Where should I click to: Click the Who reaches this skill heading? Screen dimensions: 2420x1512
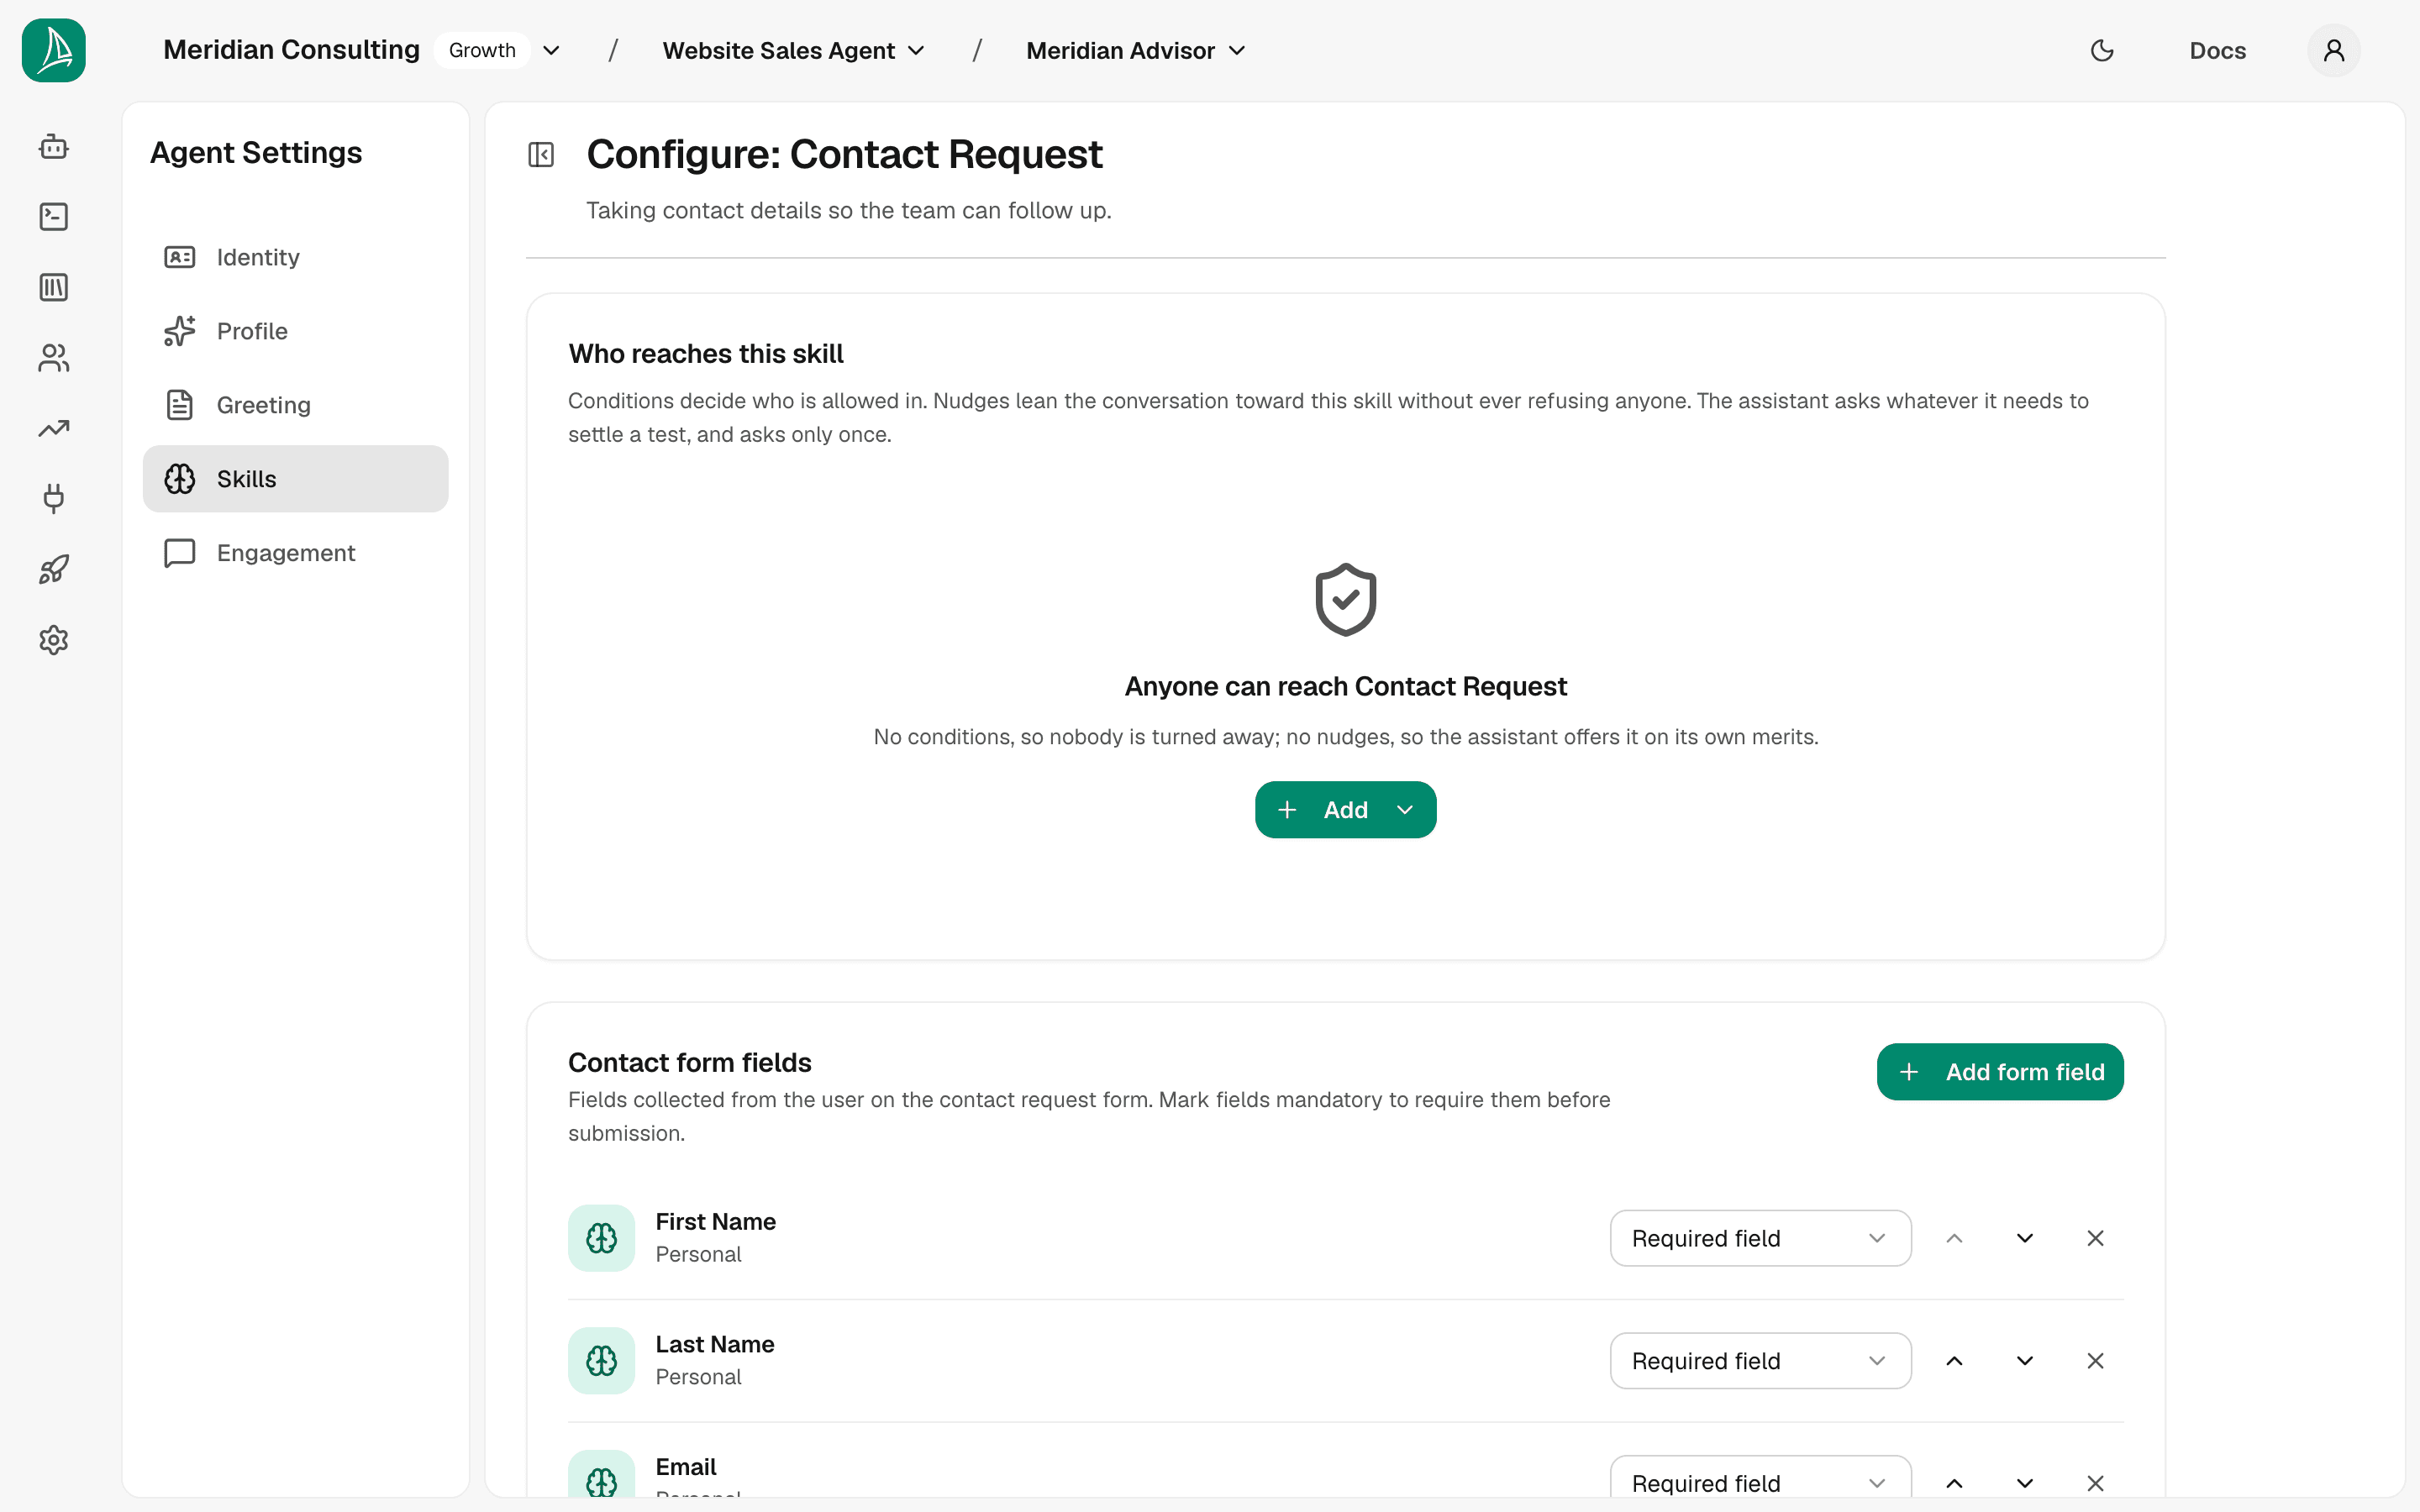706,354
